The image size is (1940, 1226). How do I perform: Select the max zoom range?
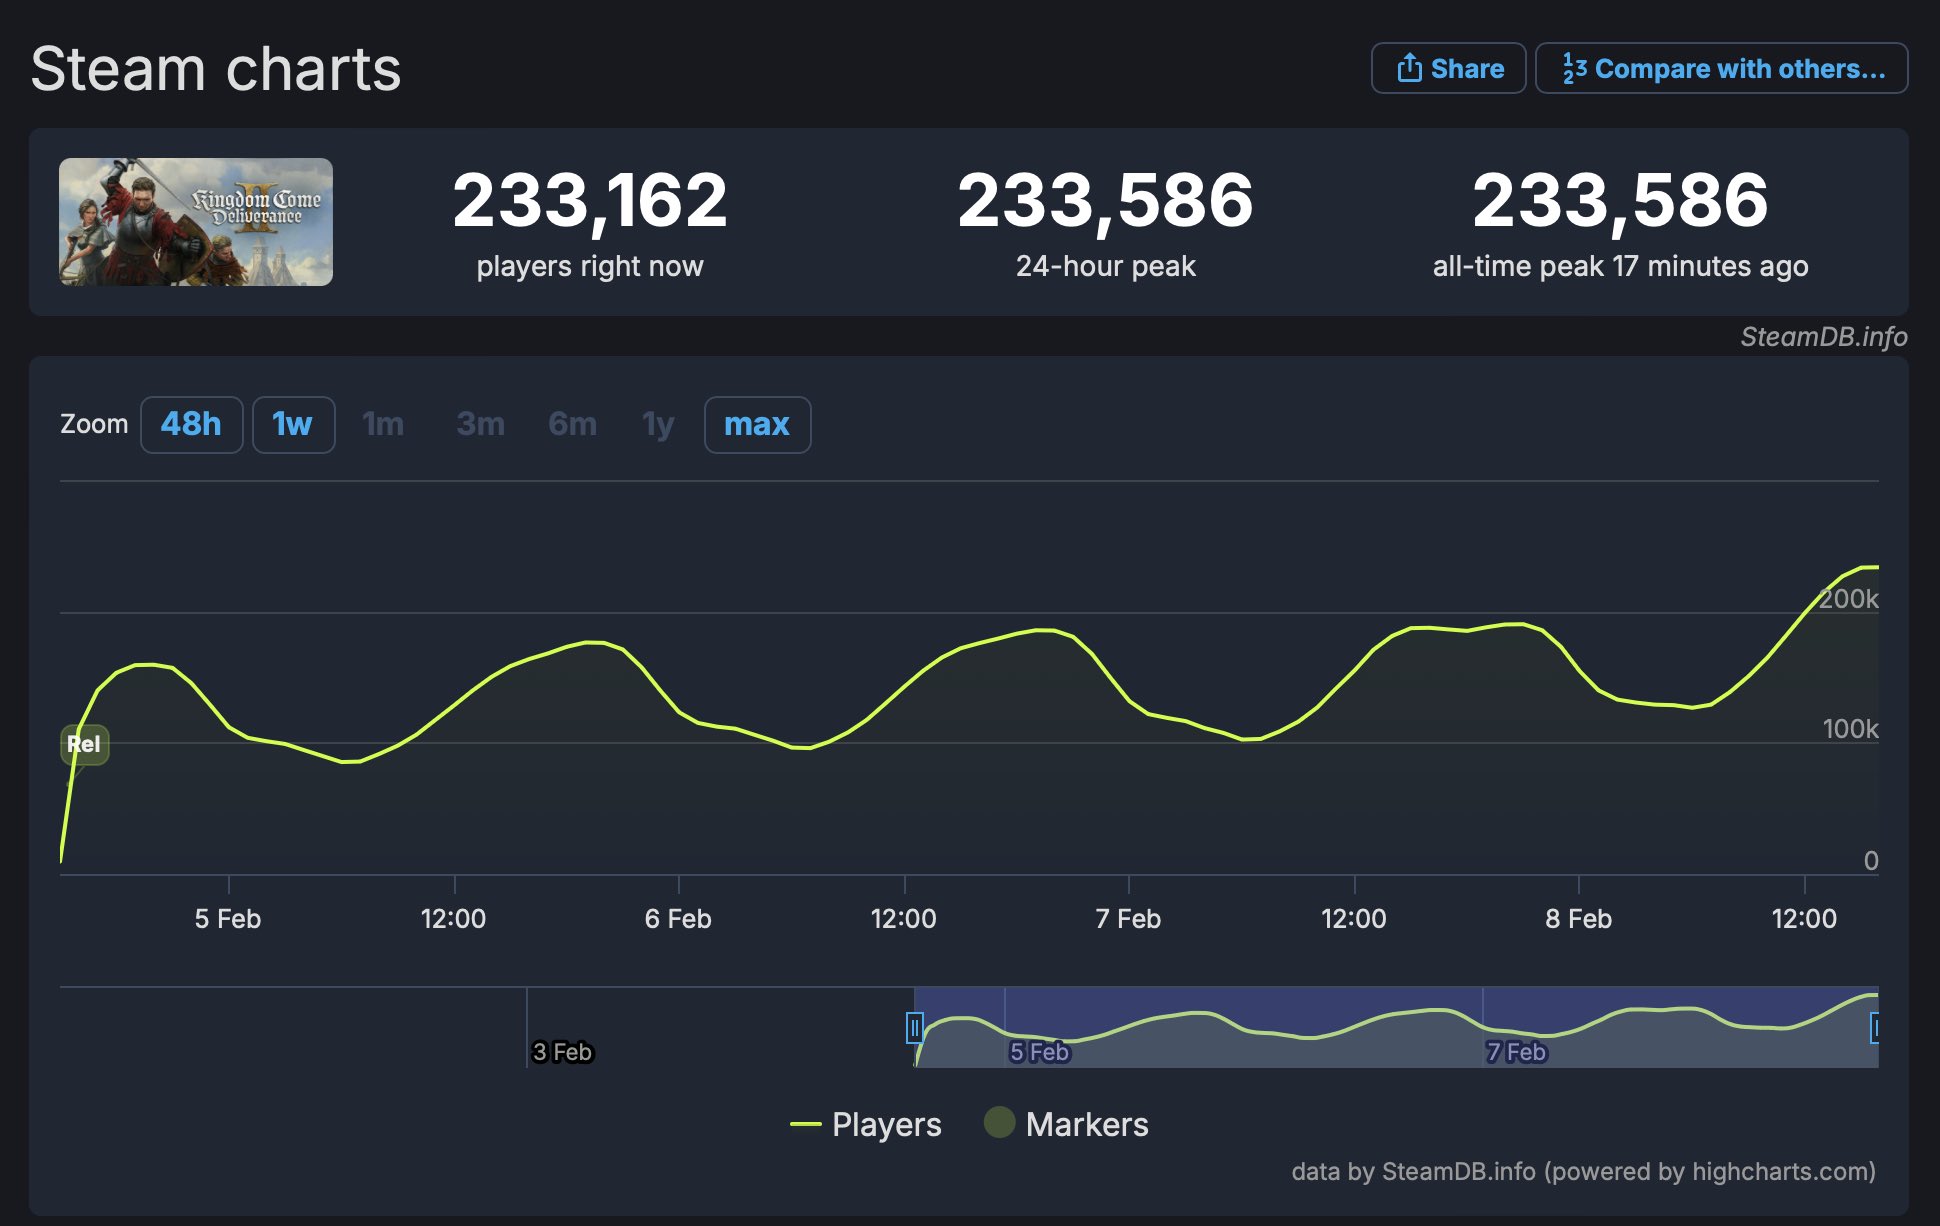(x=757, y=424)
